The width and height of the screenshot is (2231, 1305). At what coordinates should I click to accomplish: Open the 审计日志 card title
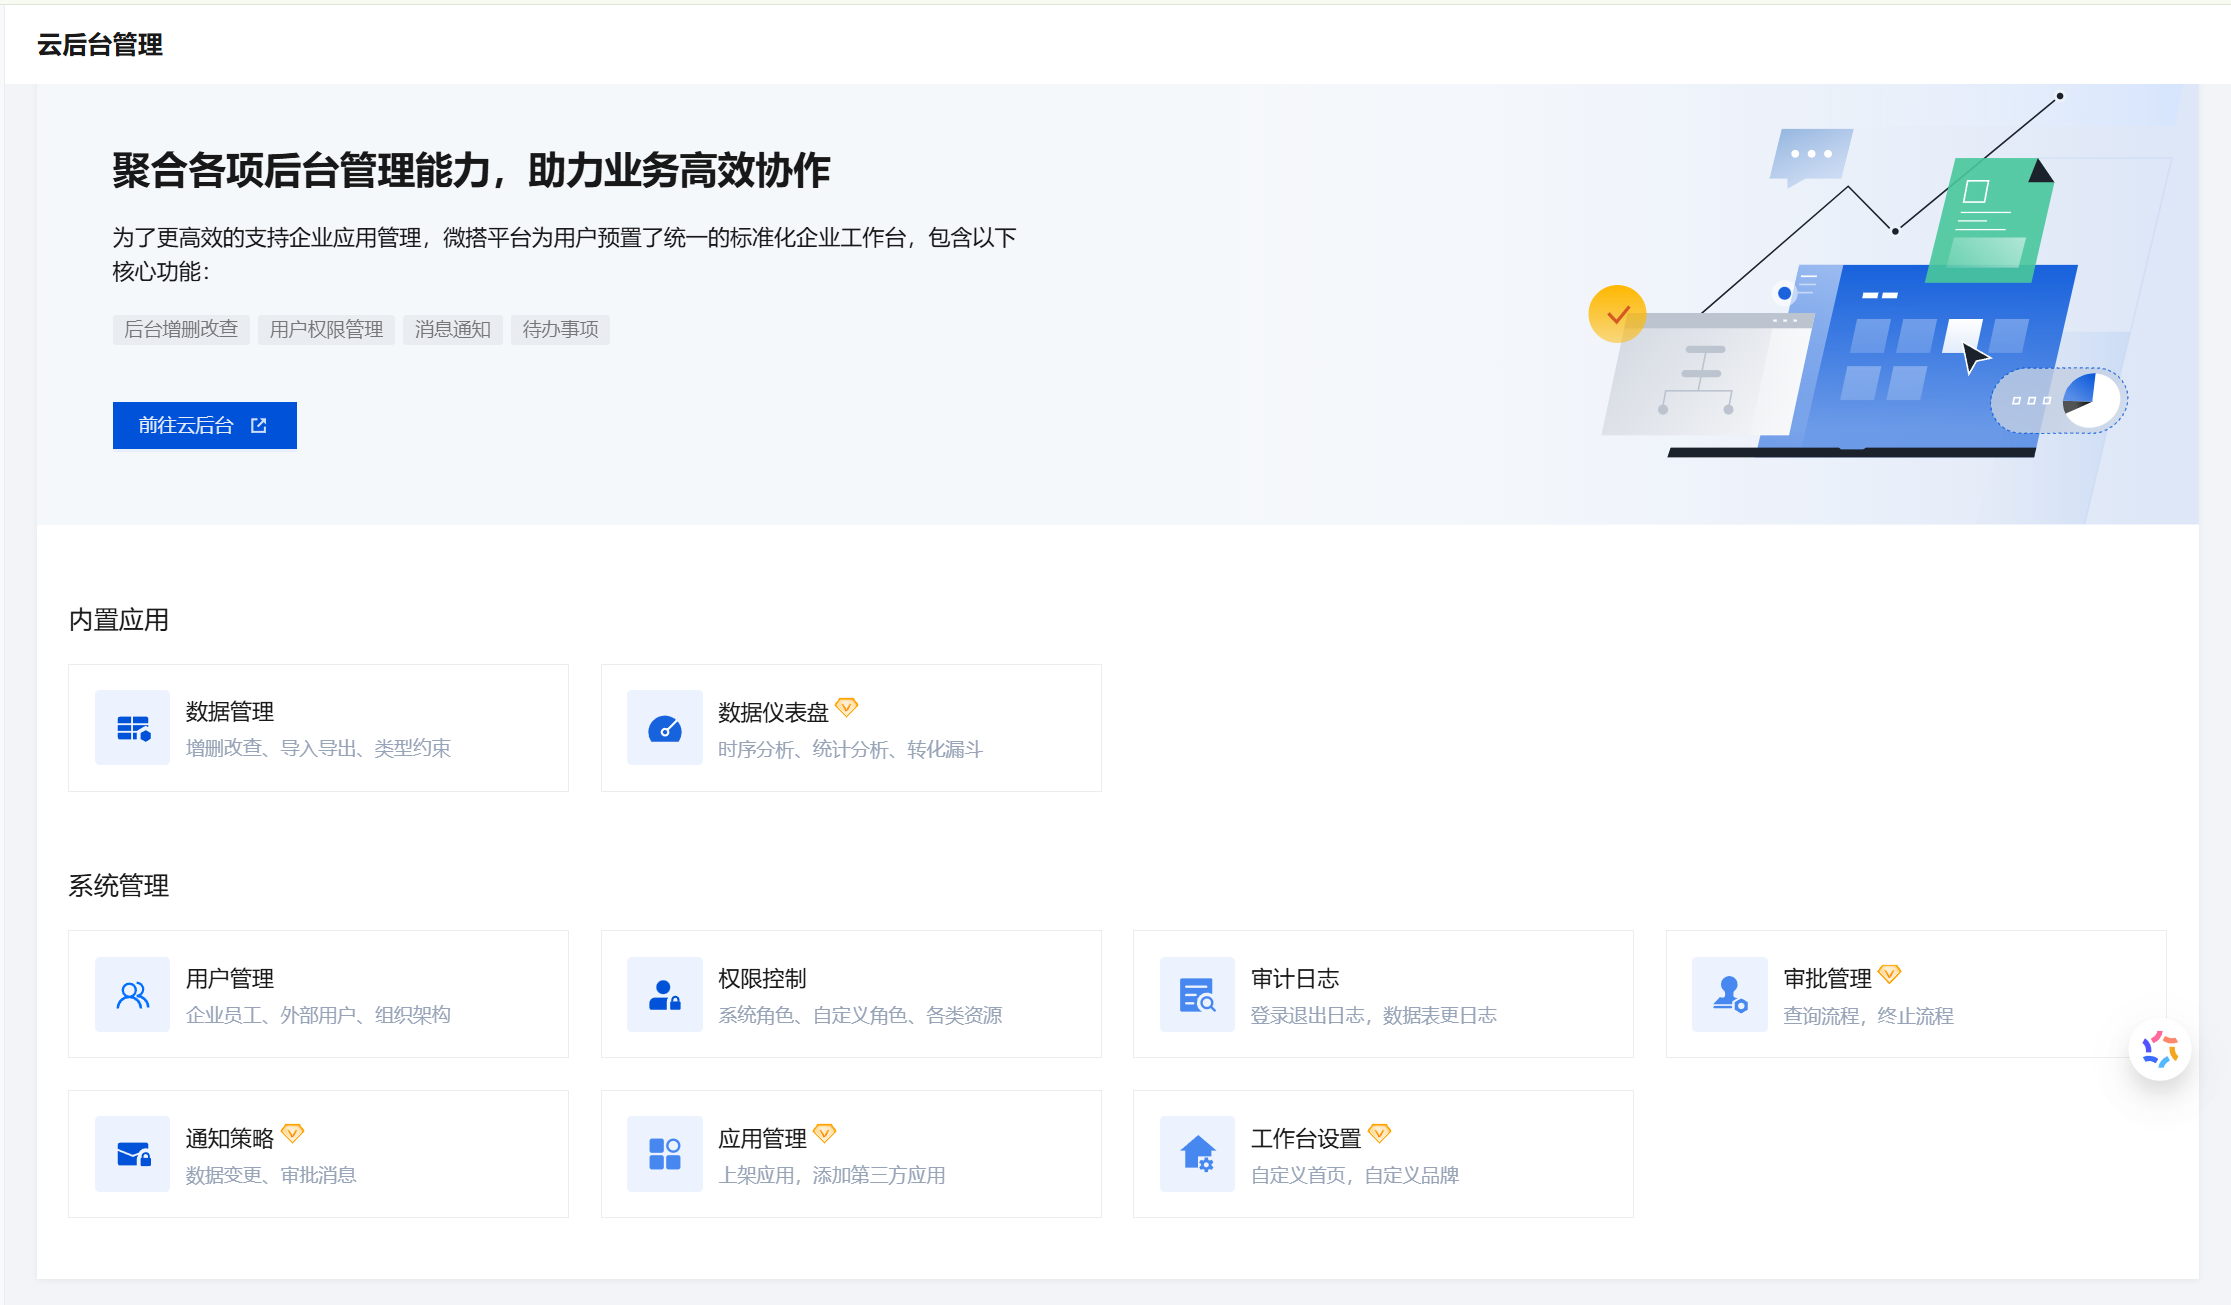(x=1295, y=979)
